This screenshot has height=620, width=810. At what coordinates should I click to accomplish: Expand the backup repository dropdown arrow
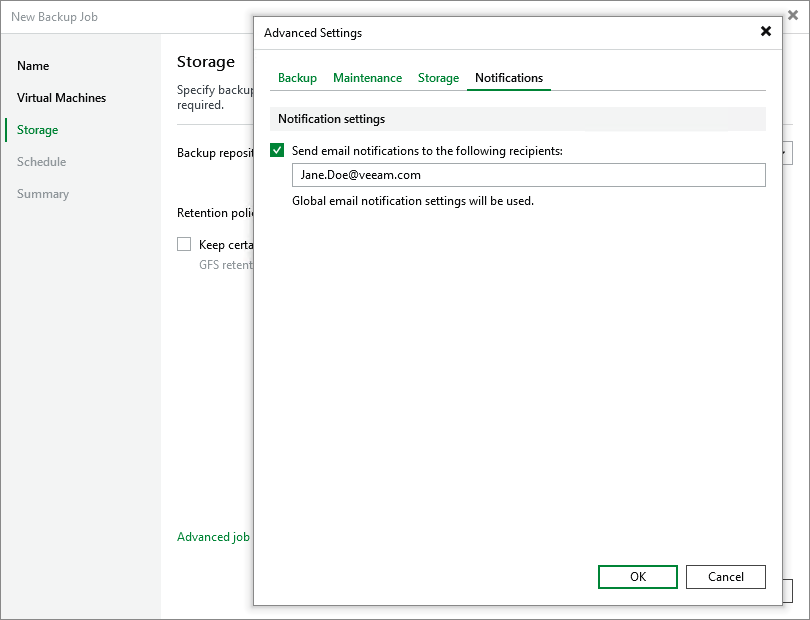pos(788,152)
